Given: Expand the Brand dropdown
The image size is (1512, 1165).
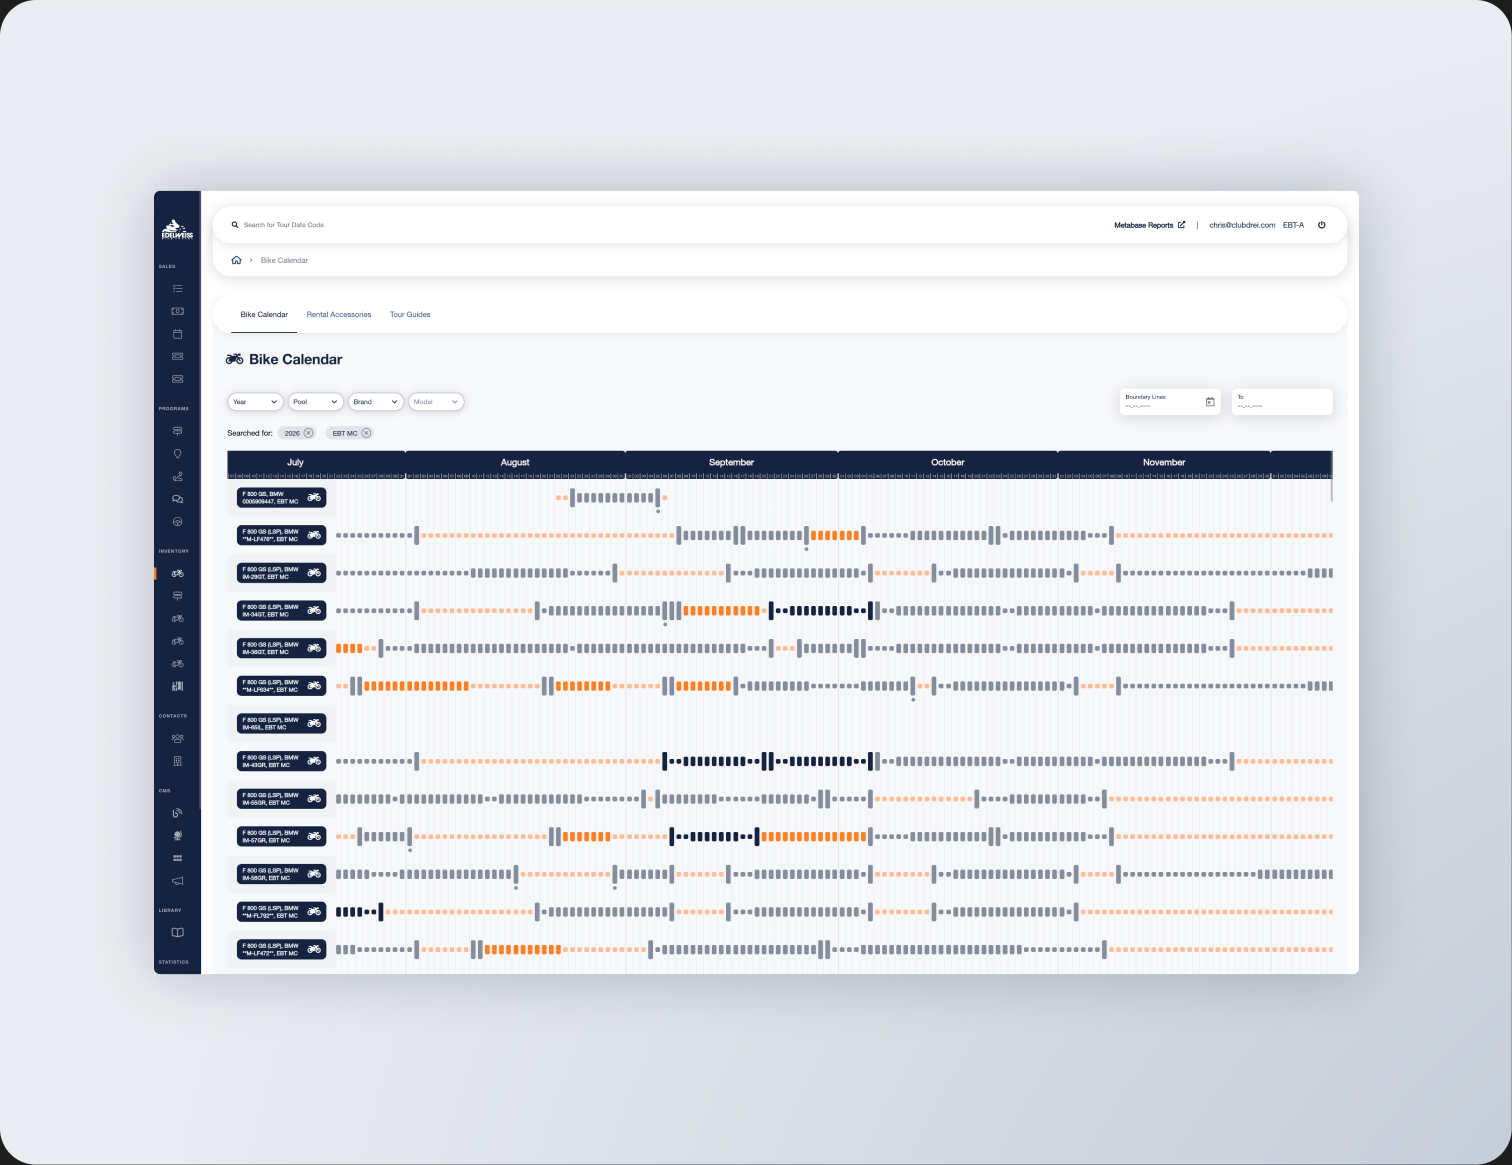Looking at the screenshot, I should [x=376, y=402].
